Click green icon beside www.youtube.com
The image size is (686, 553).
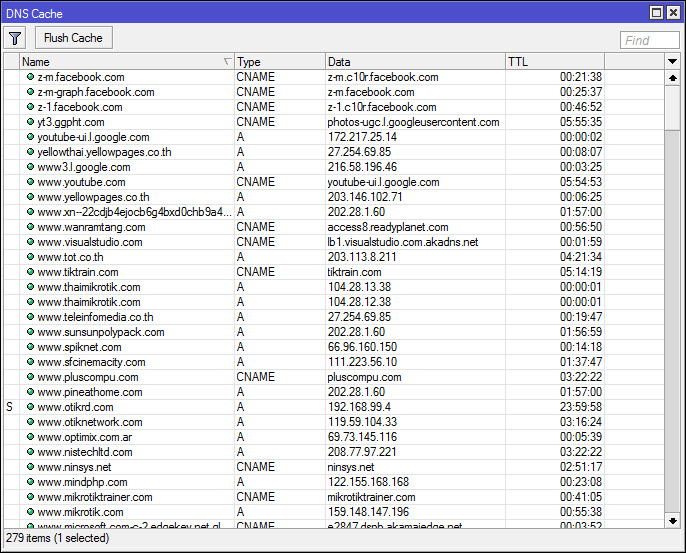tap(30, 182)
